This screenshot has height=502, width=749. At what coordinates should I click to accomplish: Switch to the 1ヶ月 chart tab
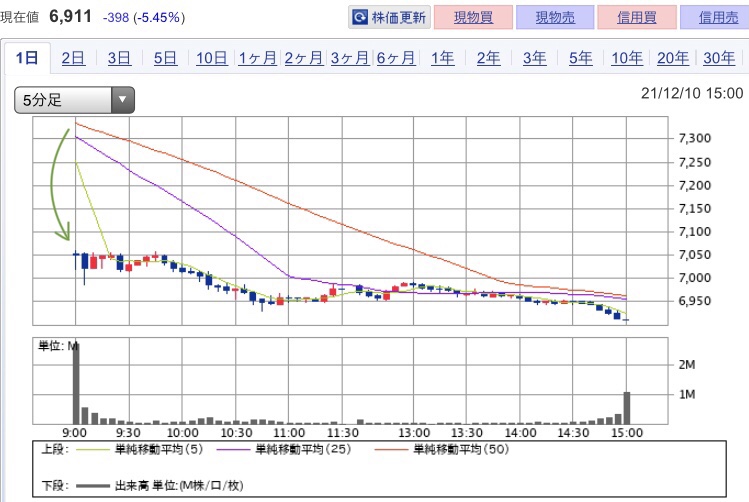[257, 58]
